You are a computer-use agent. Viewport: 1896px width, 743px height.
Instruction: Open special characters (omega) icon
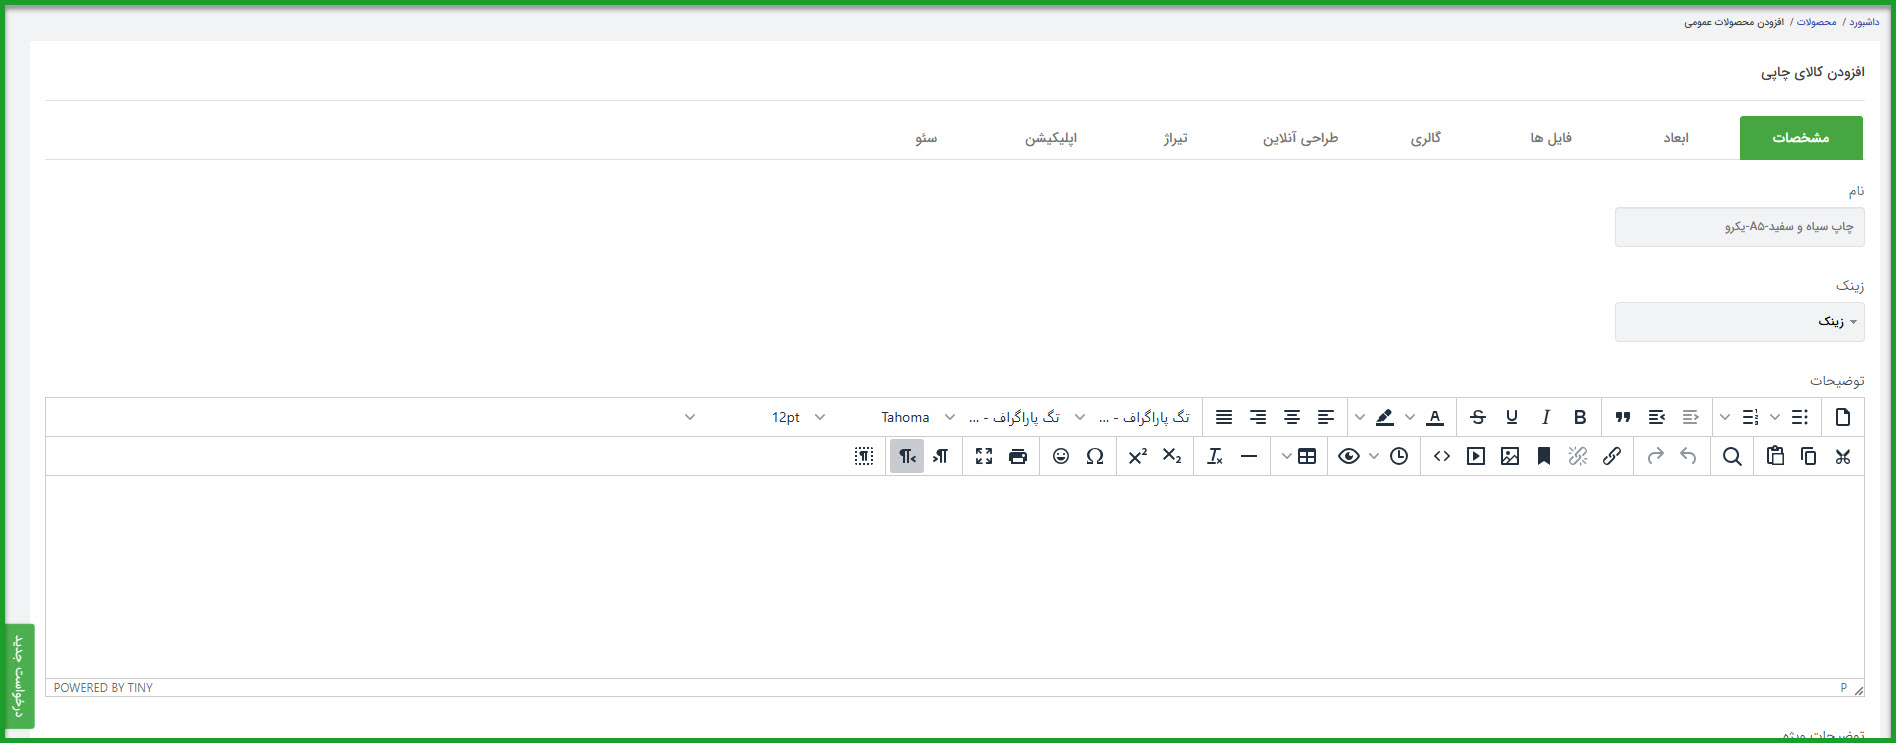pyautogui.click(x=1095, y=456)
